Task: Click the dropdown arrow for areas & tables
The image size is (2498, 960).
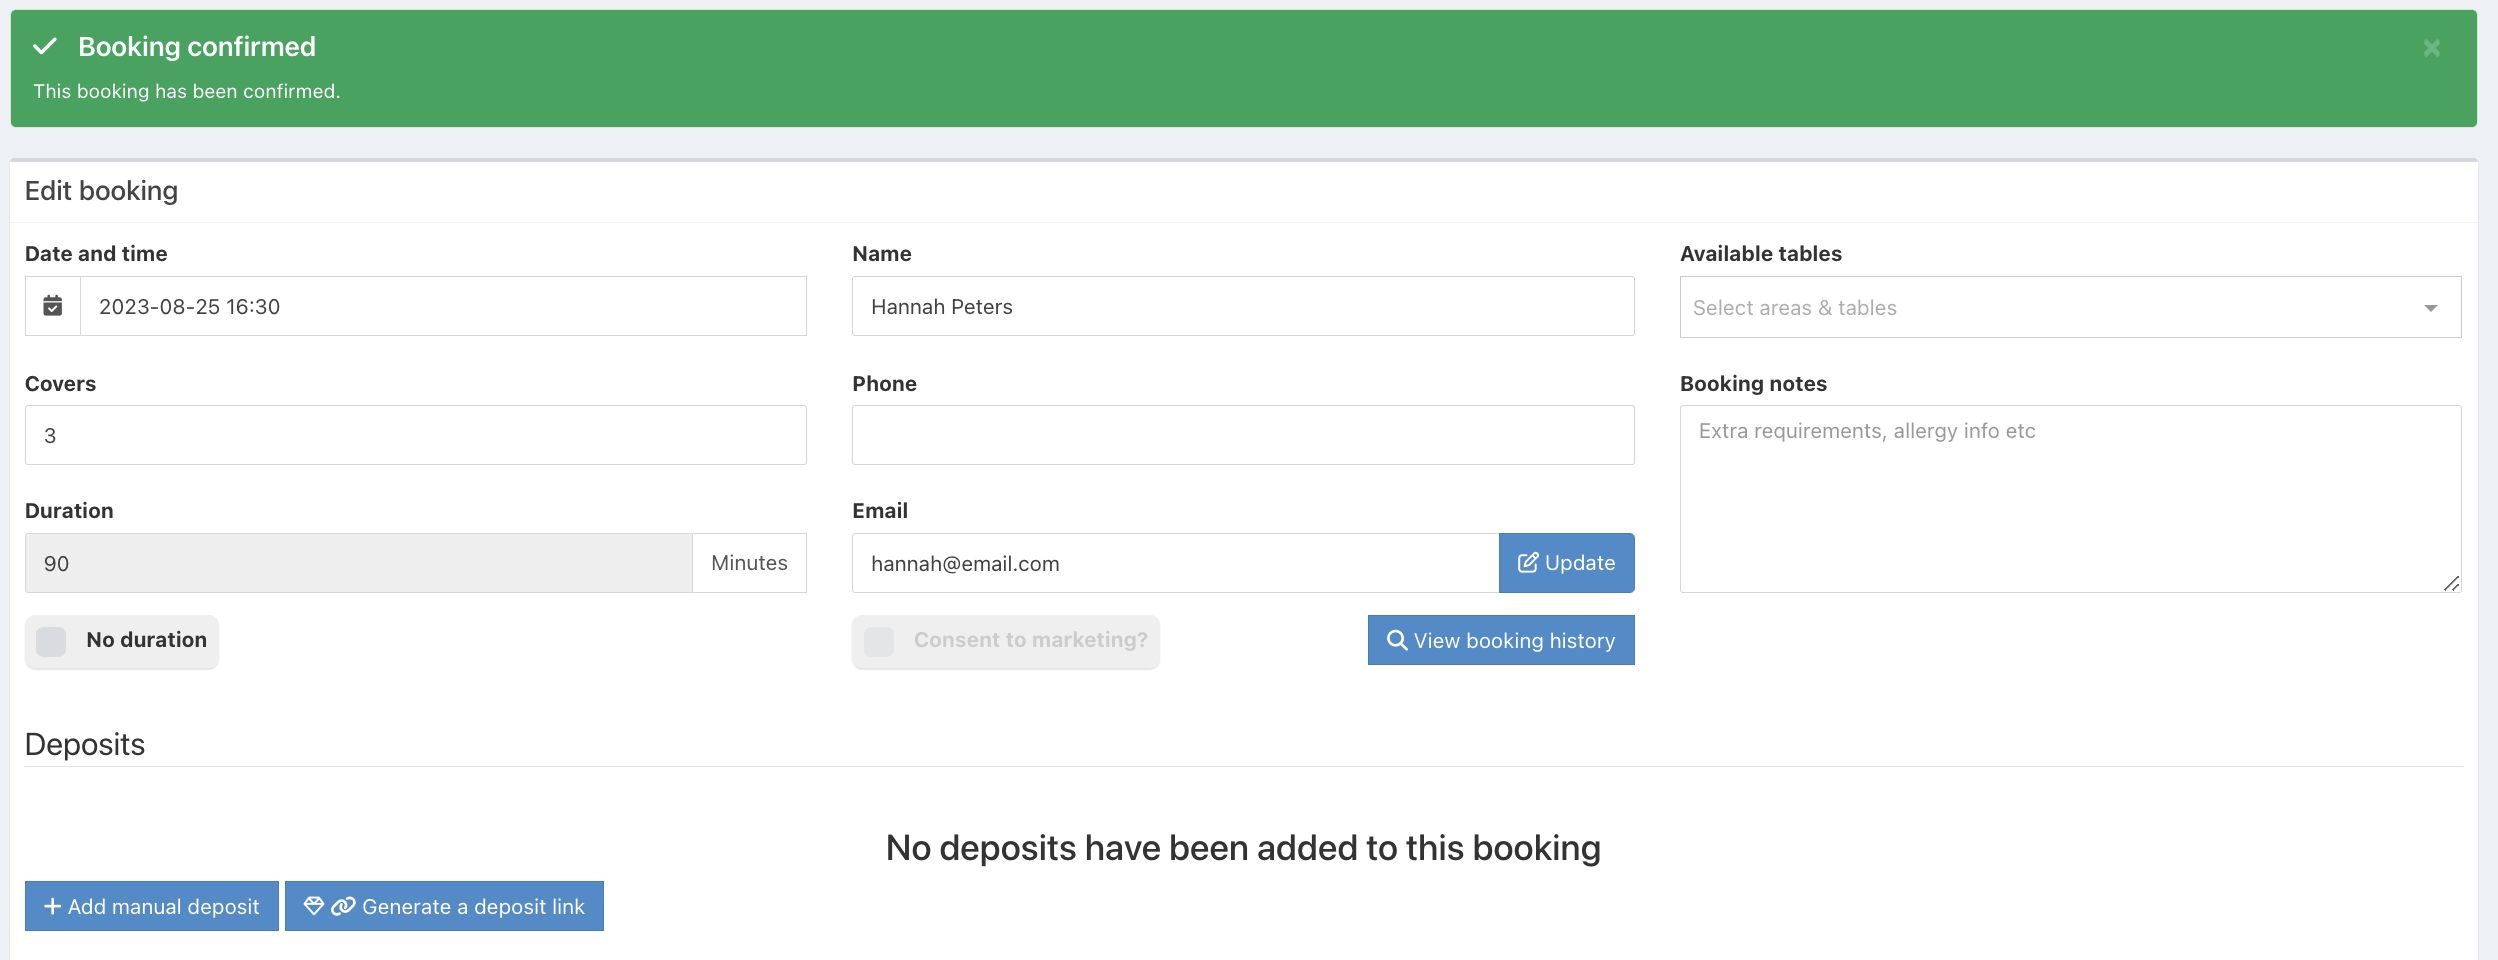Action: pyautogui.click(x=2430, y=308)
